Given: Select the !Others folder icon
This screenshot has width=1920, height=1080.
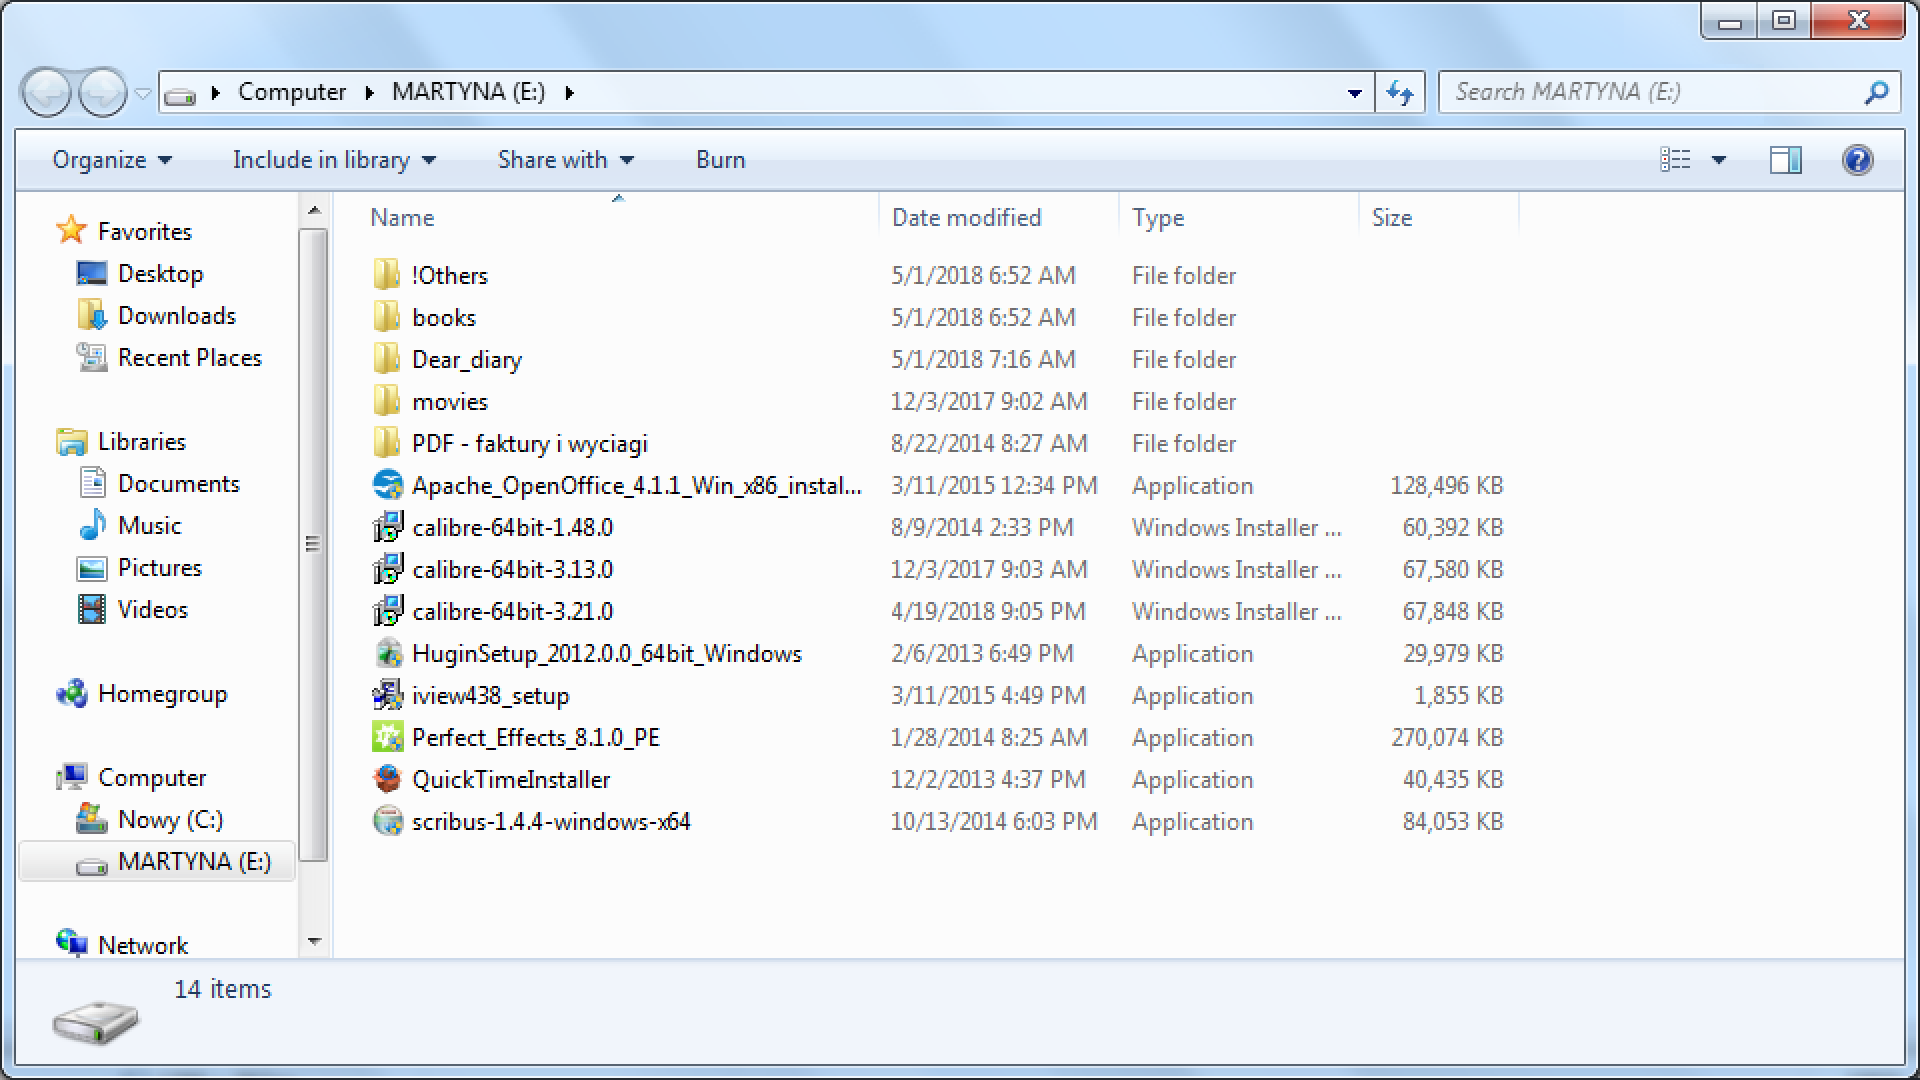Looking at the screenshot, I should [x=386, y=275].
